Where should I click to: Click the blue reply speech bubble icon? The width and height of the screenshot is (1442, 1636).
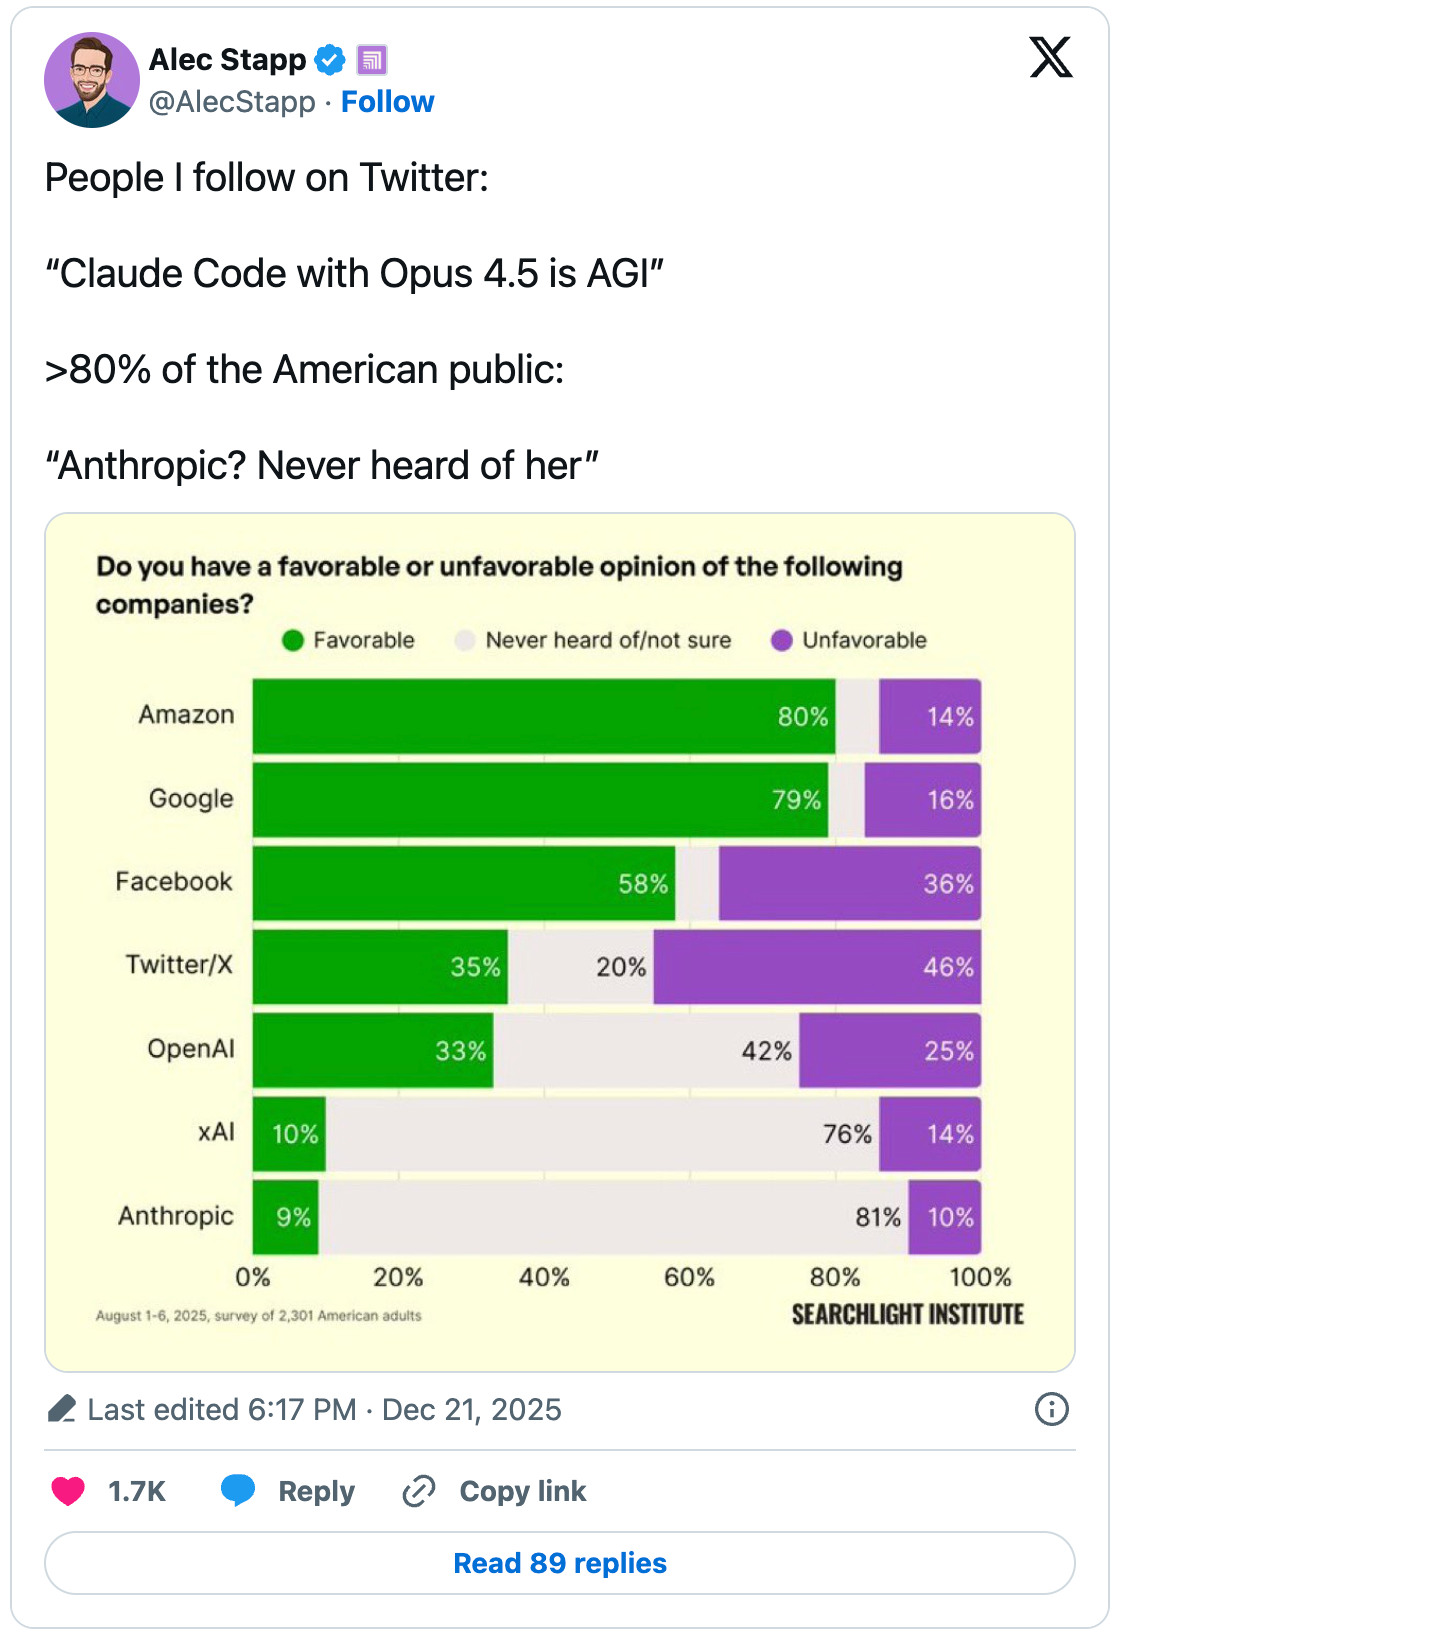(x=238, y=1490)
